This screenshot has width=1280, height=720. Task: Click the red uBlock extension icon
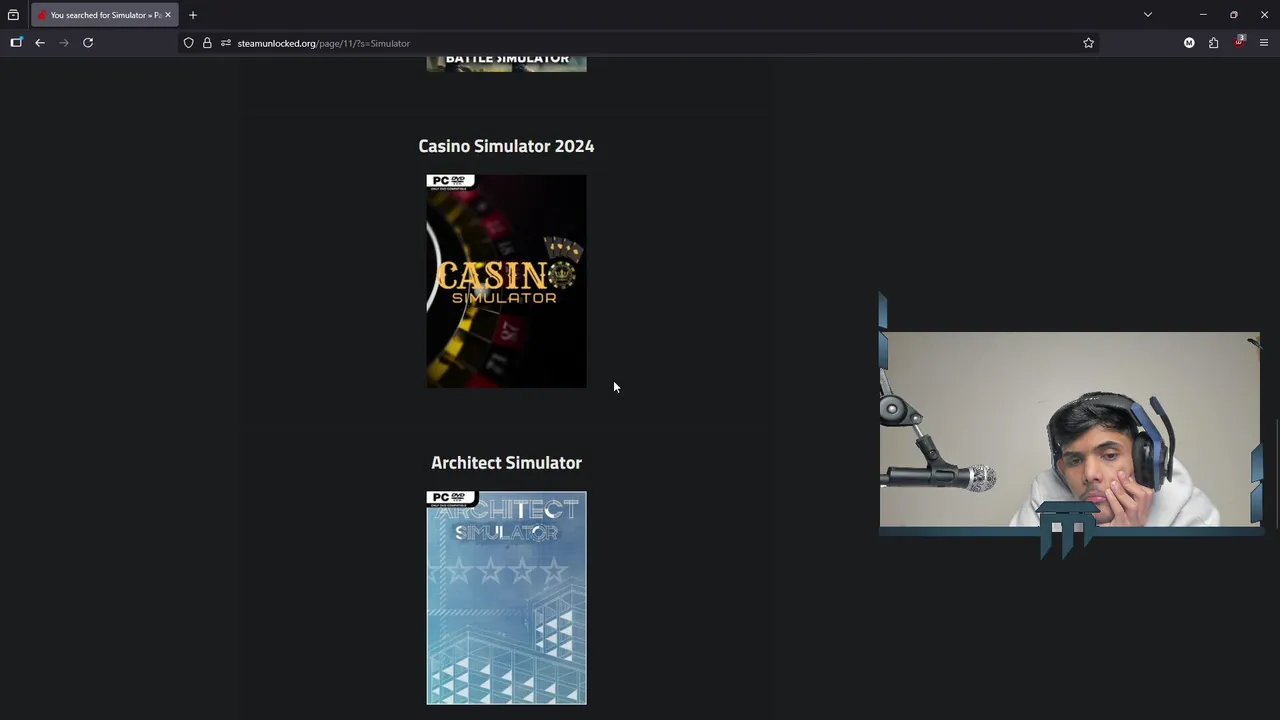(x=1239, y=43)
